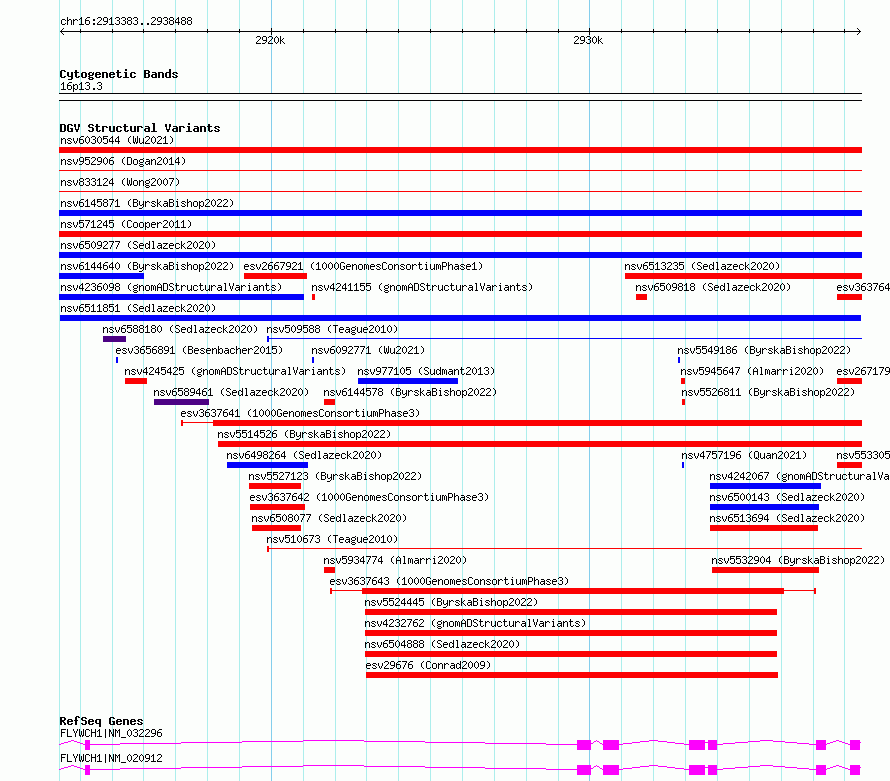
Task: Select esv3637643 (1000GenomesConsortiumPhase3) label
Action: tap(449, 581)
